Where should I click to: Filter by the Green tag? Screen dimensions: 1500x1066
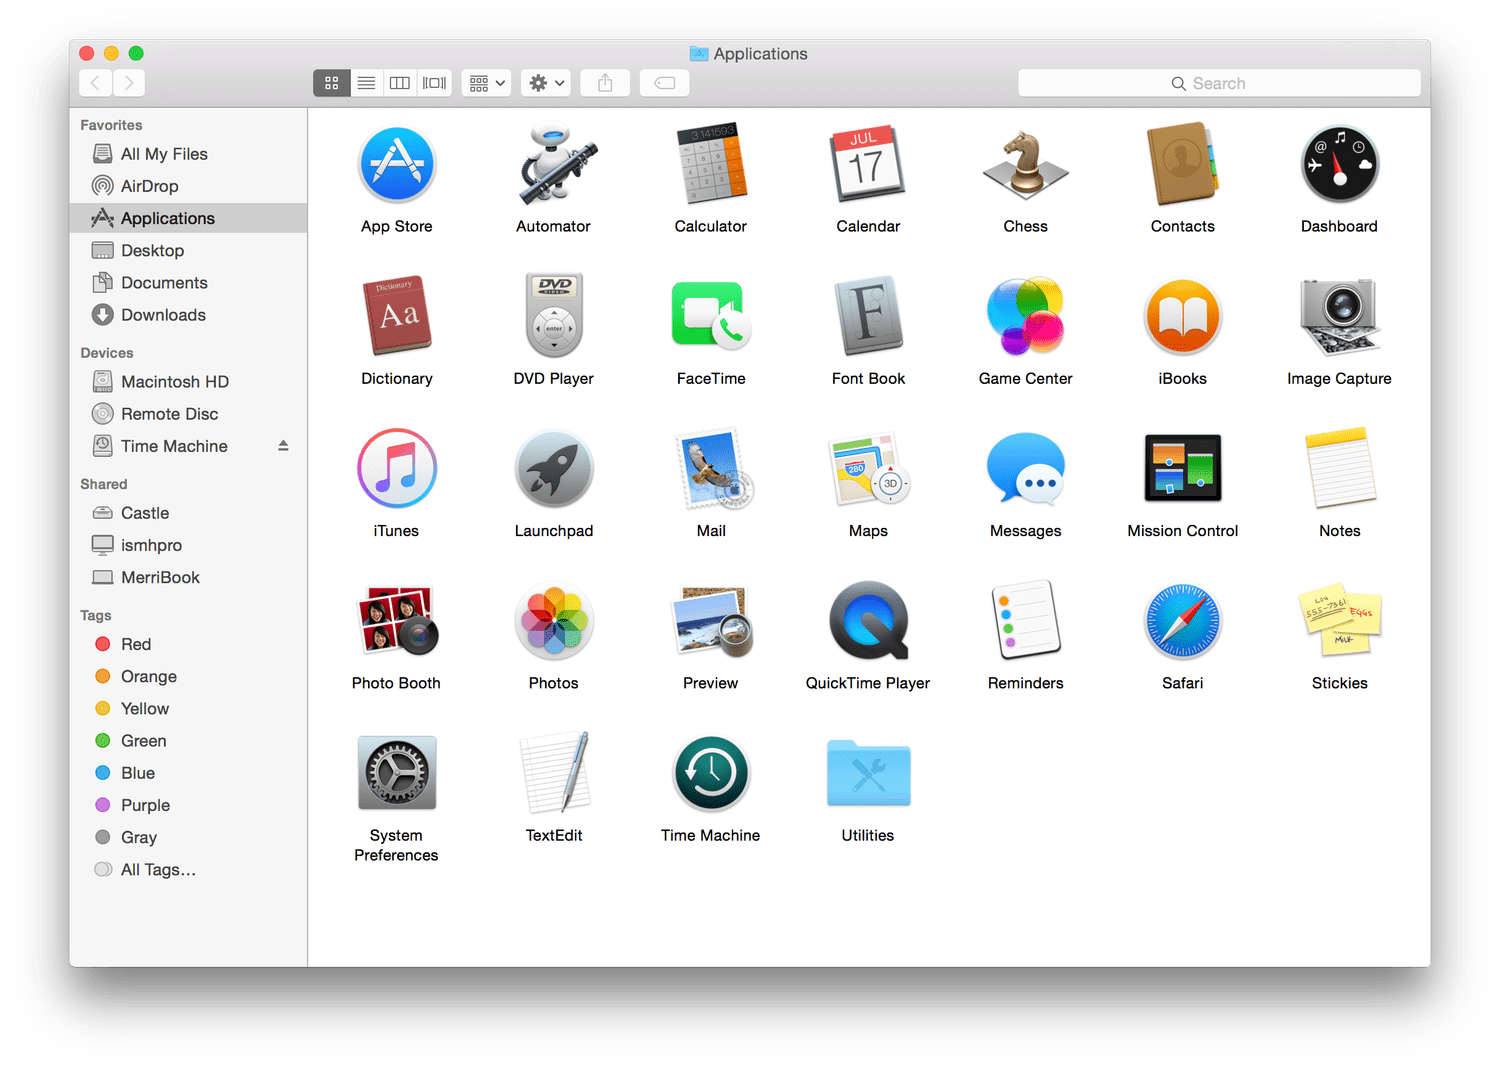pos(188,741)
